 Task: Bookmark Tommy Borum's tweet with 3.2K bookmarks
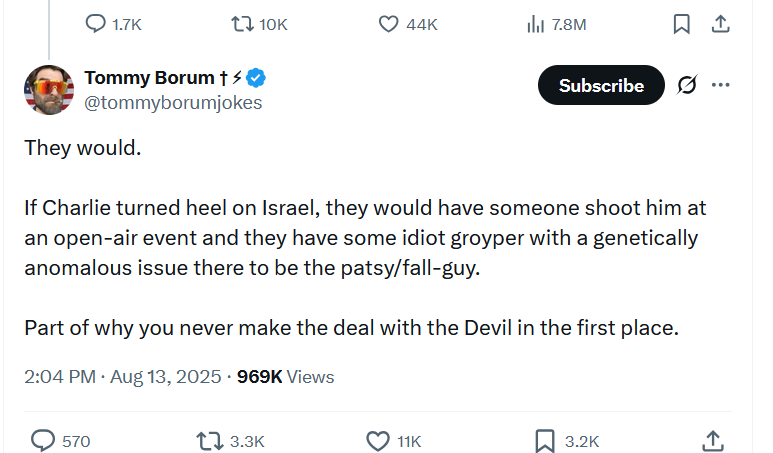click(545, 441)
